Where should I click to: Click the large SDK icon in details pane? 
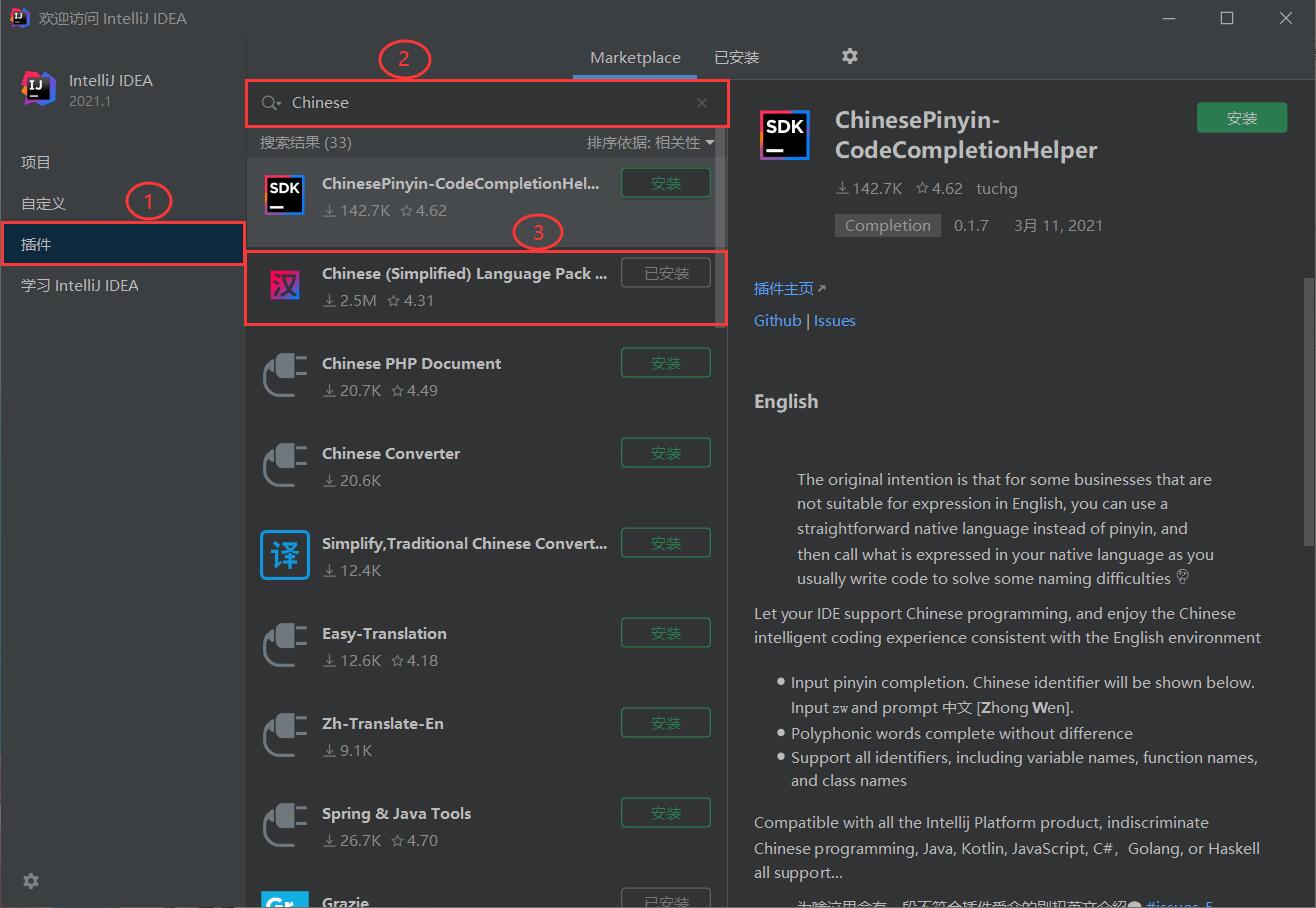(x=785, y=135)
